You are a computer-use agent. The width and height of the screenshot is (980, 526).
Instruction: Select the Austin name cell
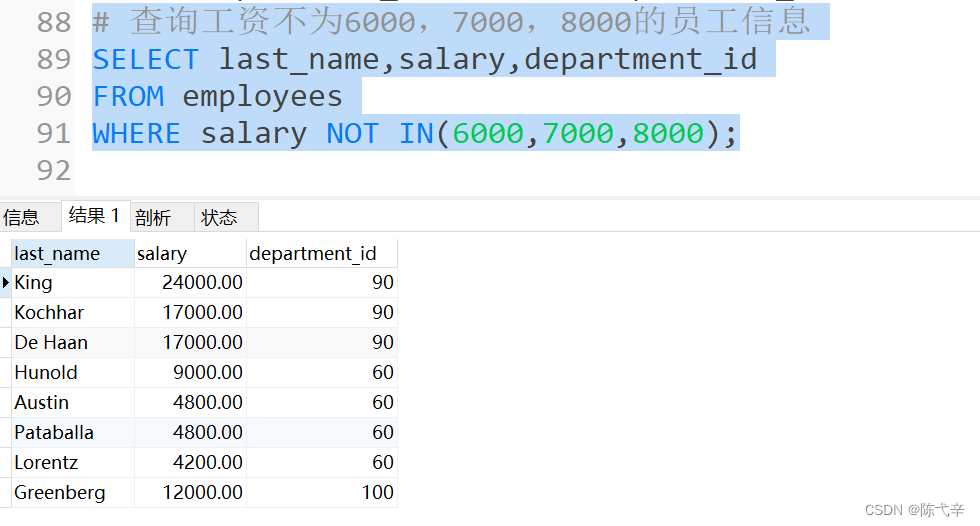pos(72,402)
